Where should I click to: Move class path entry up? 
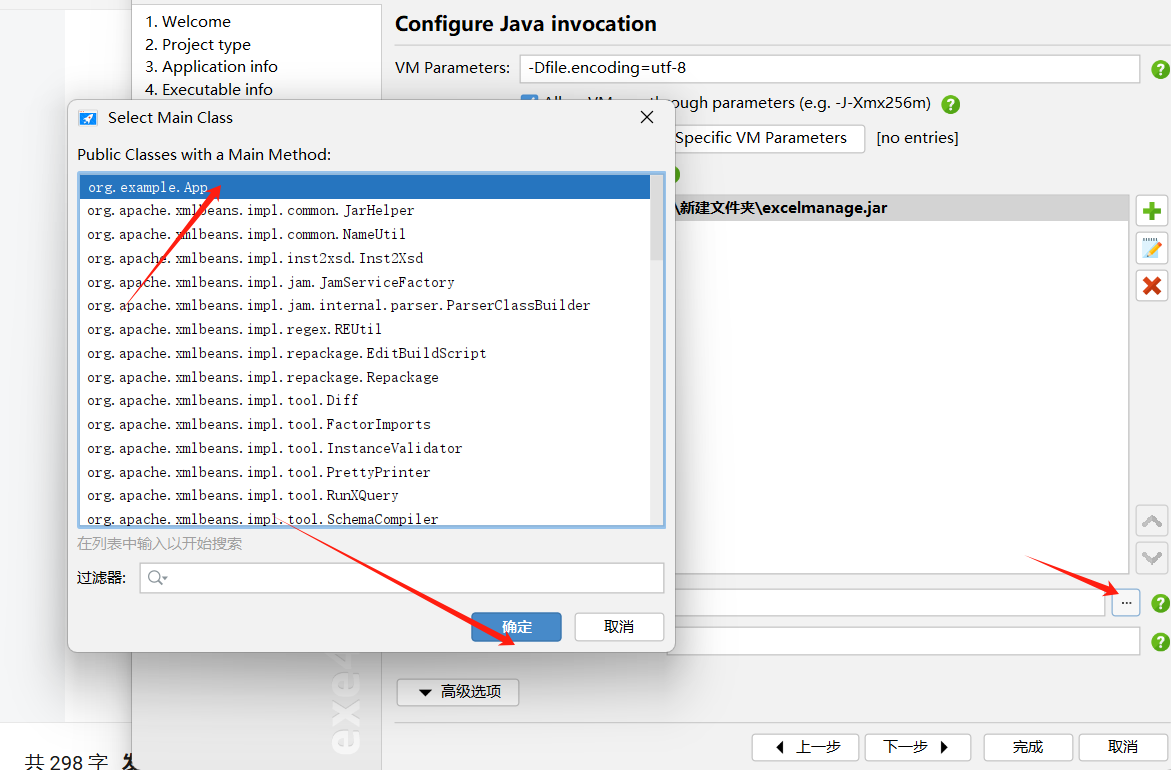point(1152,521)
